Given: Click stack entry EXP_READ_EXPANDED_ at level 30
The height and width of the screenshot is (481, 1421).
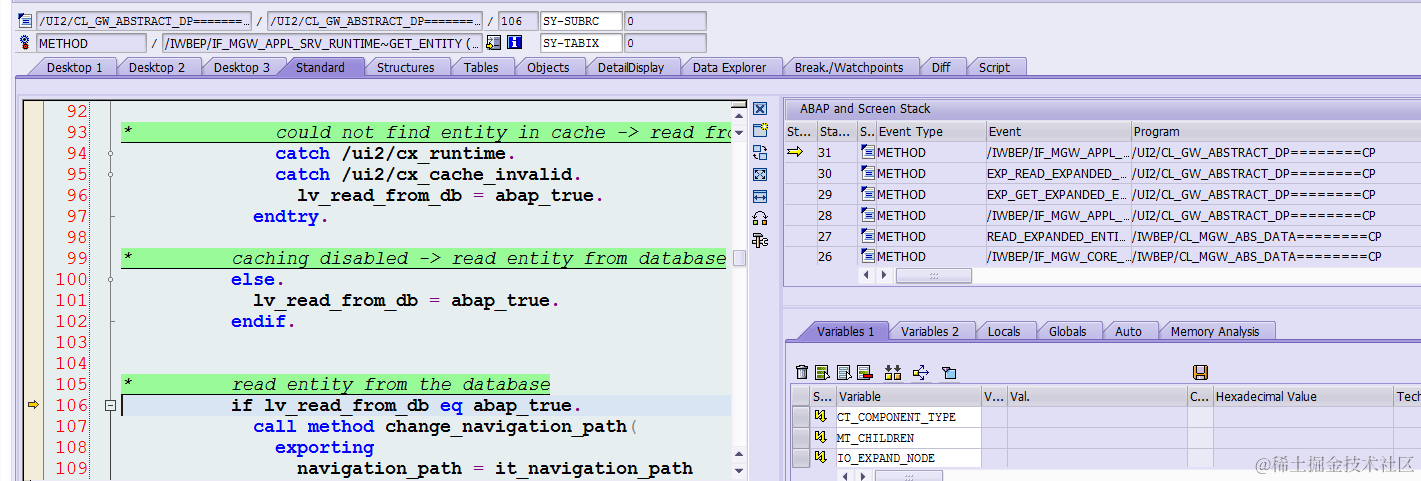Looking at the screenshot, I should (1057, 174).
